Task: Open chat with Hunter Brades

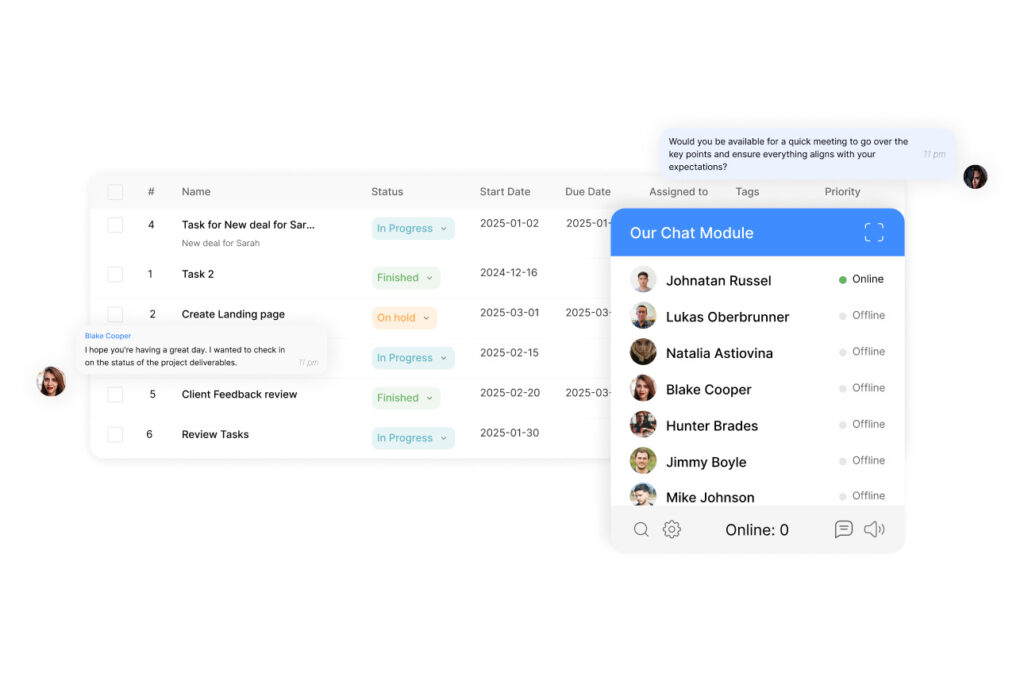Action: click(x=711, y=426)
